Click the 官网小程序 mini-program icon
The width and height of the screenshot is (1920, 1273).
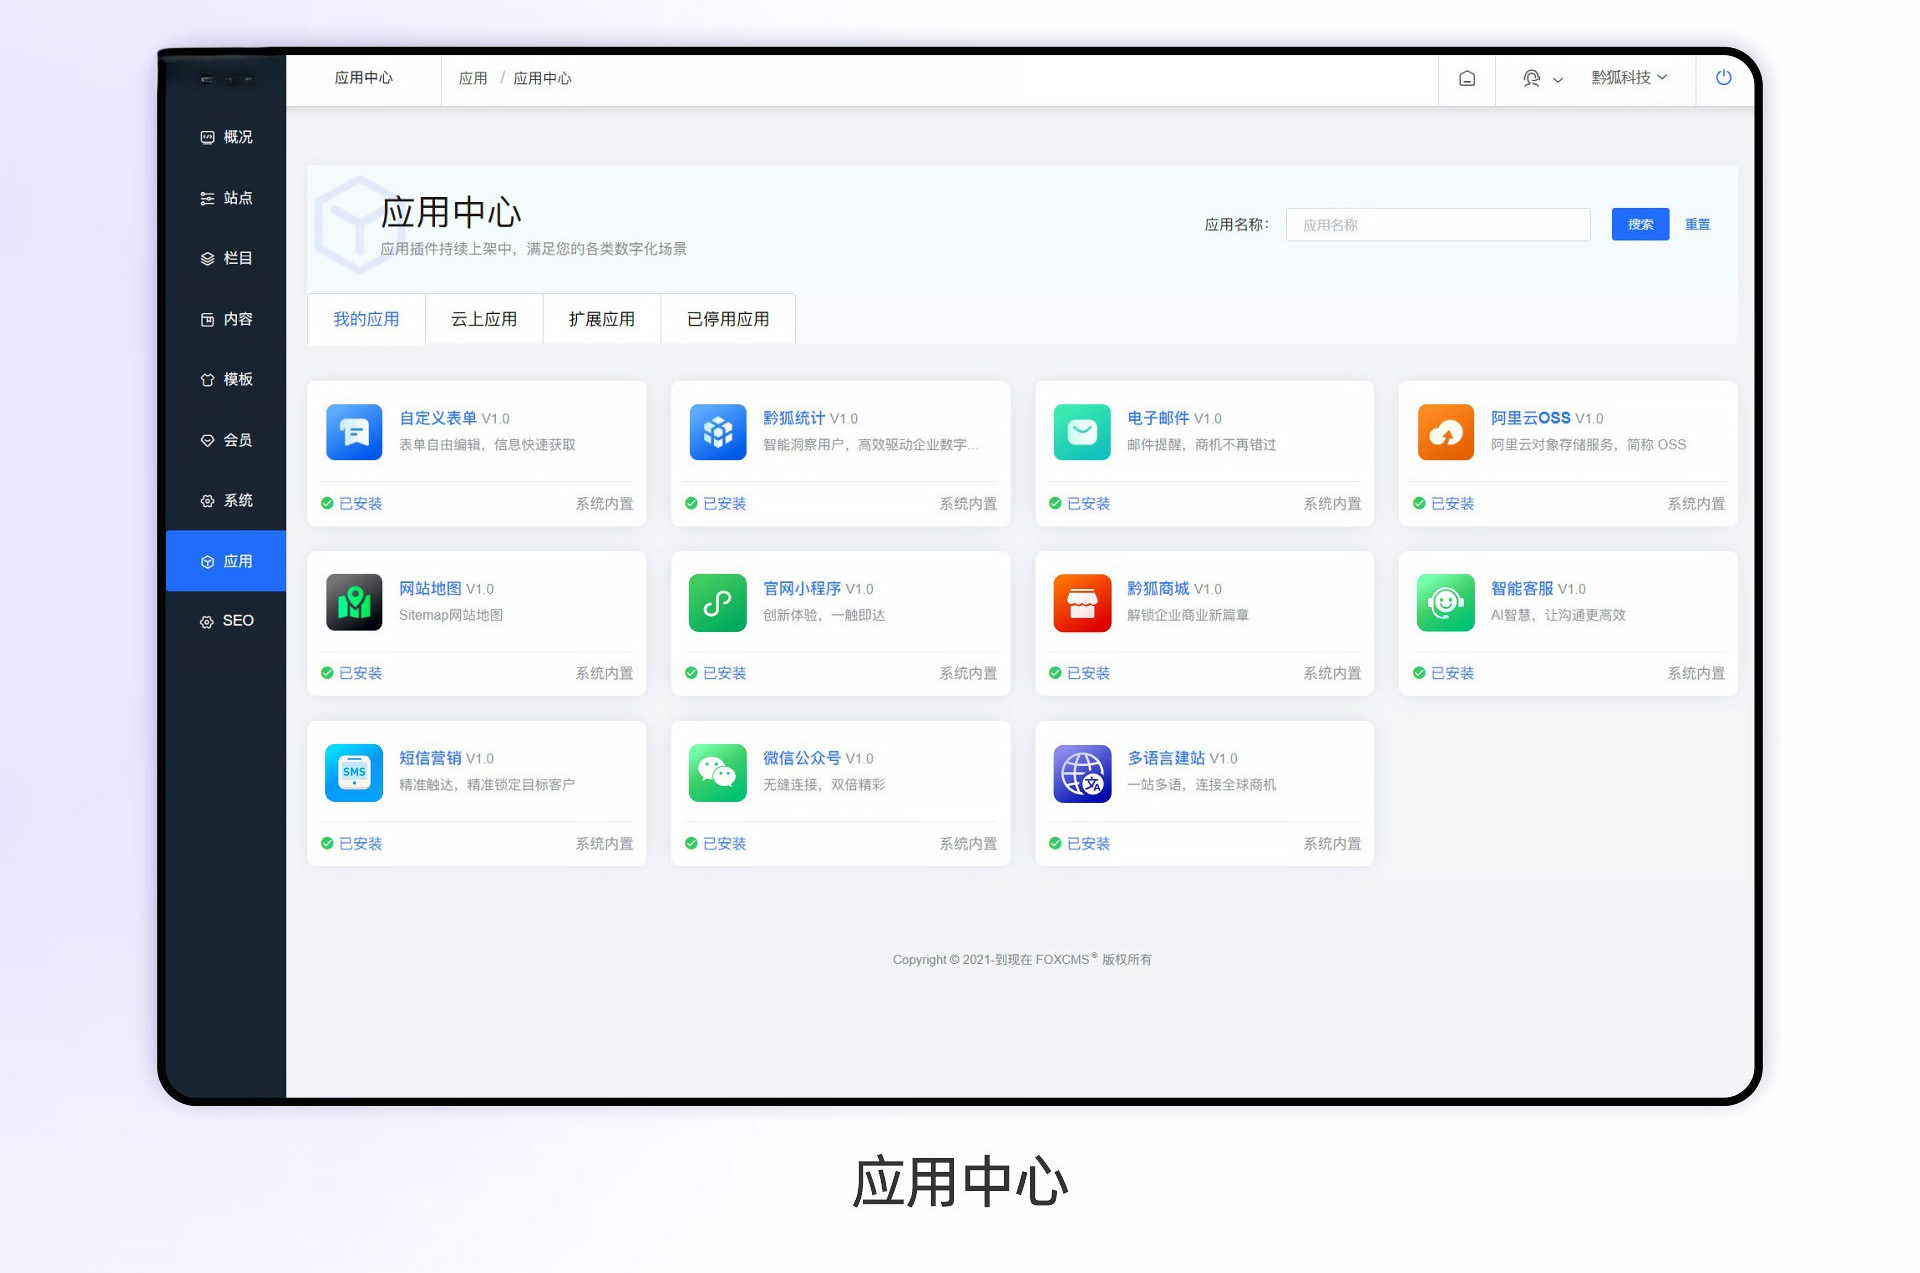(718, 602)
